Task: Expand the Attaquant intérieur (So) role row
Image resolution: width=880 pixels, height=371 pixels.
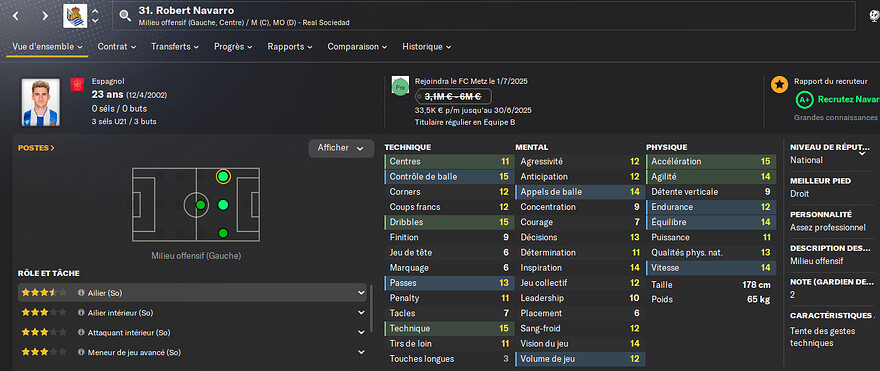Action: (x=361, y=332)
